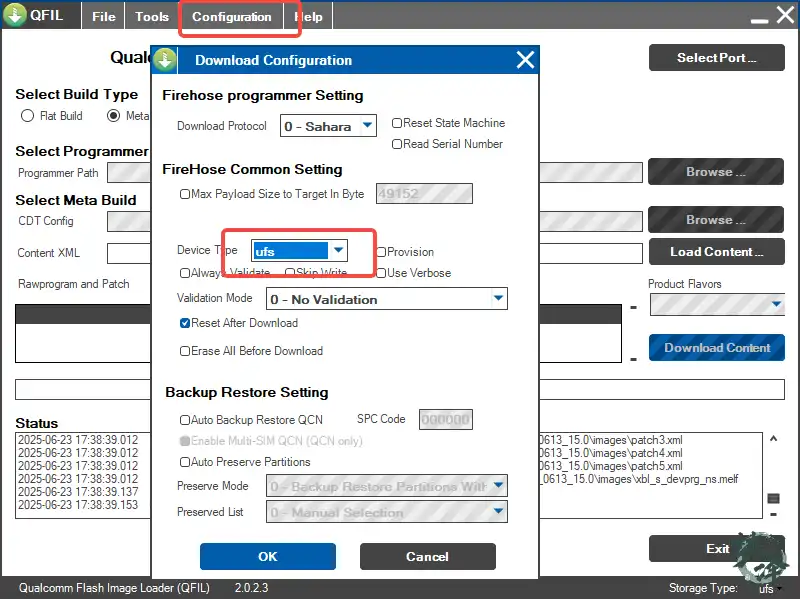Screen dimensions: 800x599
Task: Open the File menu
Action: (x=104, y=16)
